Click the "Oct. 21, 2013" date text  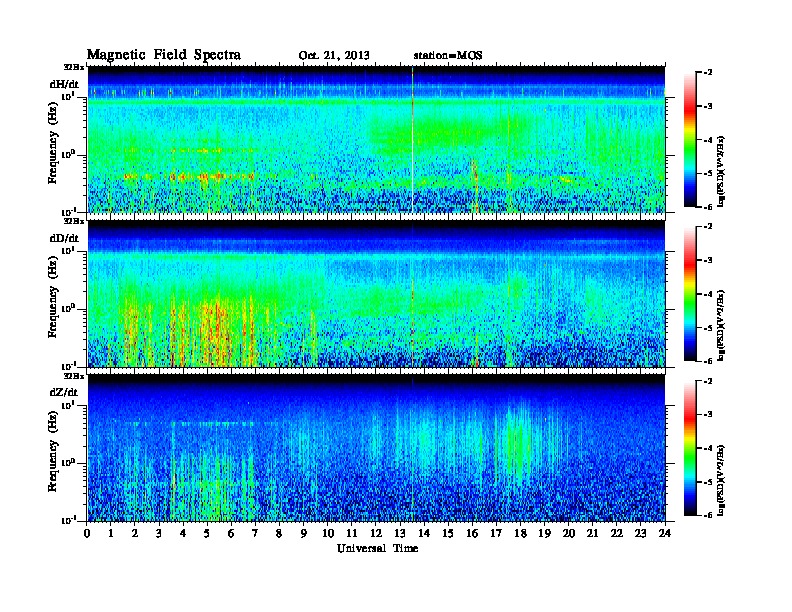pyautogui.click(x=334, y=56)
